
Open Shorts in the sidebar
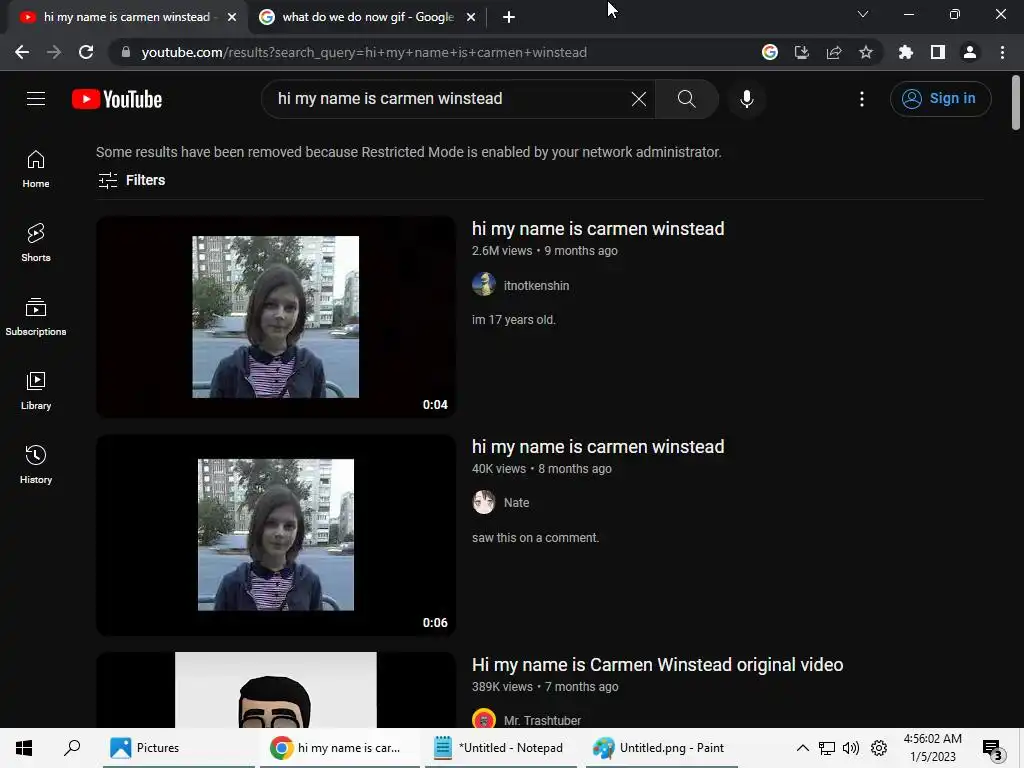tap(36, 243)
